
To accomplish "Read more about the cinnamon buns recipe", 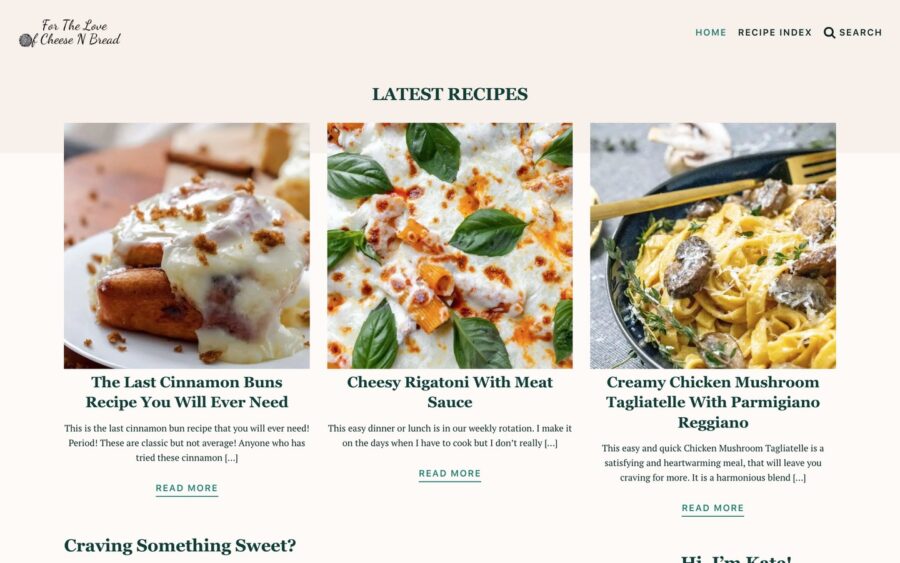I will [187, 488].
